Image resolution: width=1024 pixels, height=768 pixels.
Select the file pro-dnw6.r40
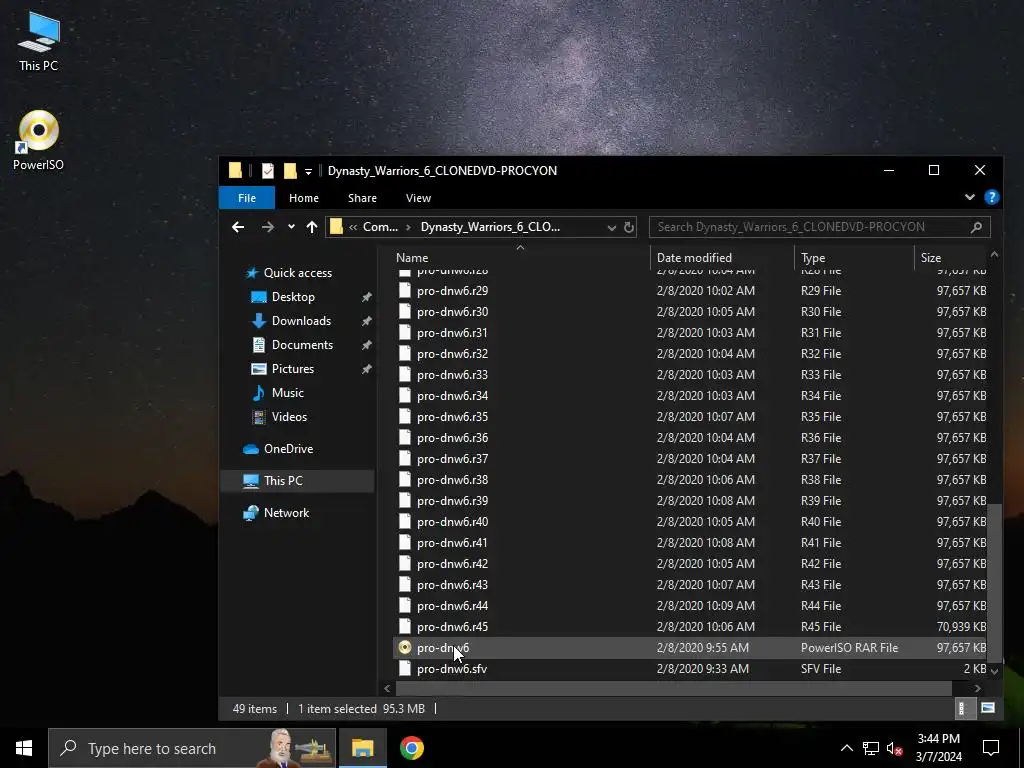point(452,522)
